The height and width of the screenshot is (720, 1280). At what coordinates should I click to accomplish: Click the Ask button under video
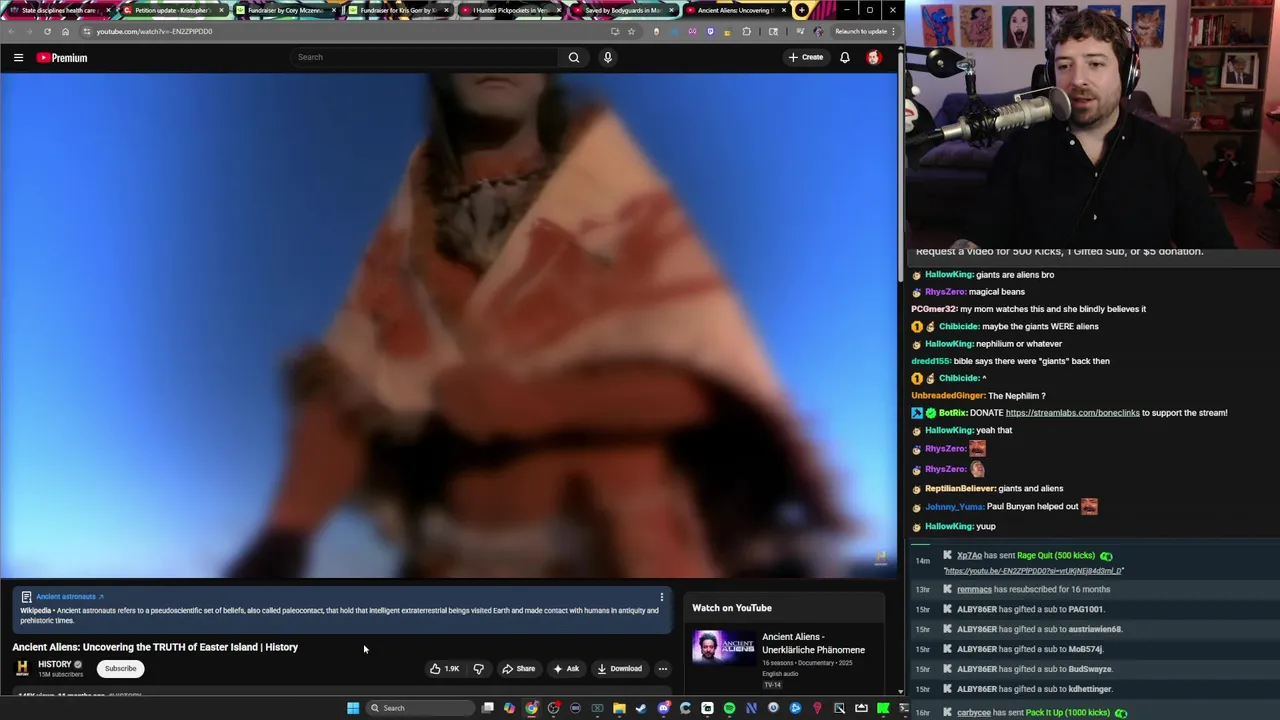(566, 669)
